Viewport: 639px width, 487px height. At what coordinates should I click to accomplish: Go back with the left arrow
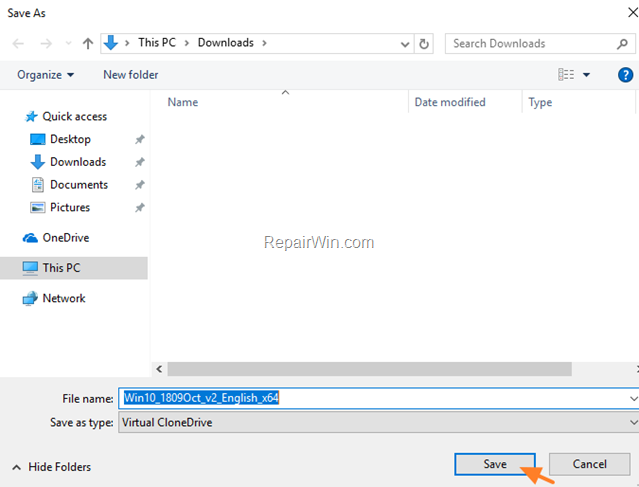click(18, 43)
